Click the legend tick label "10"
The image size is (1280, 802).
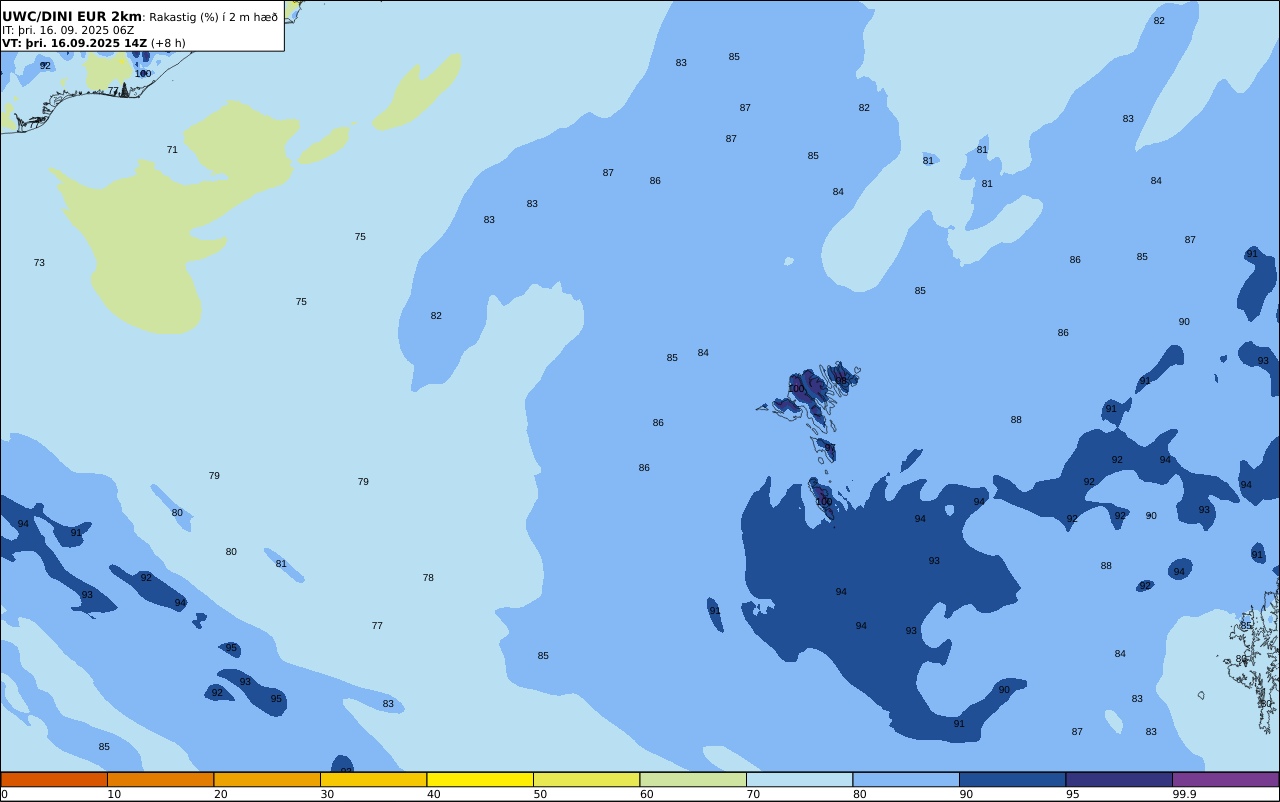click(x=114, y=794)
